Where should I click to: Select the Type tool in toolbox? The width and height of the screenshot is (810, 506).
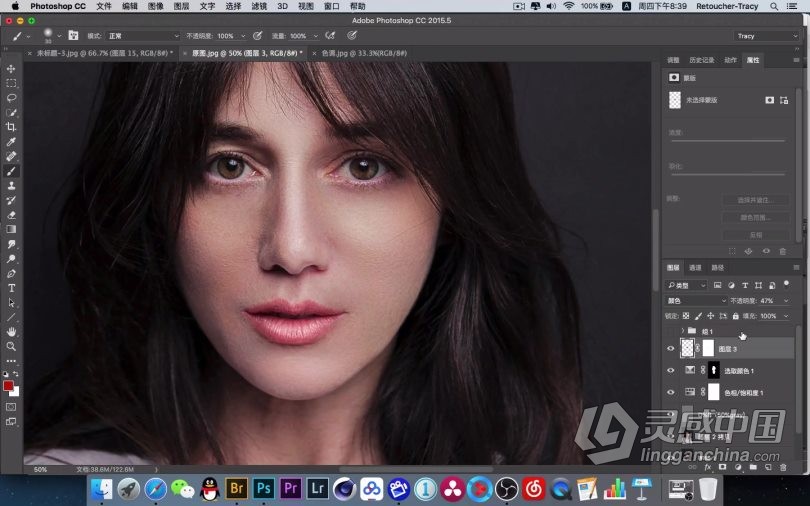click(x=11, y=288)
